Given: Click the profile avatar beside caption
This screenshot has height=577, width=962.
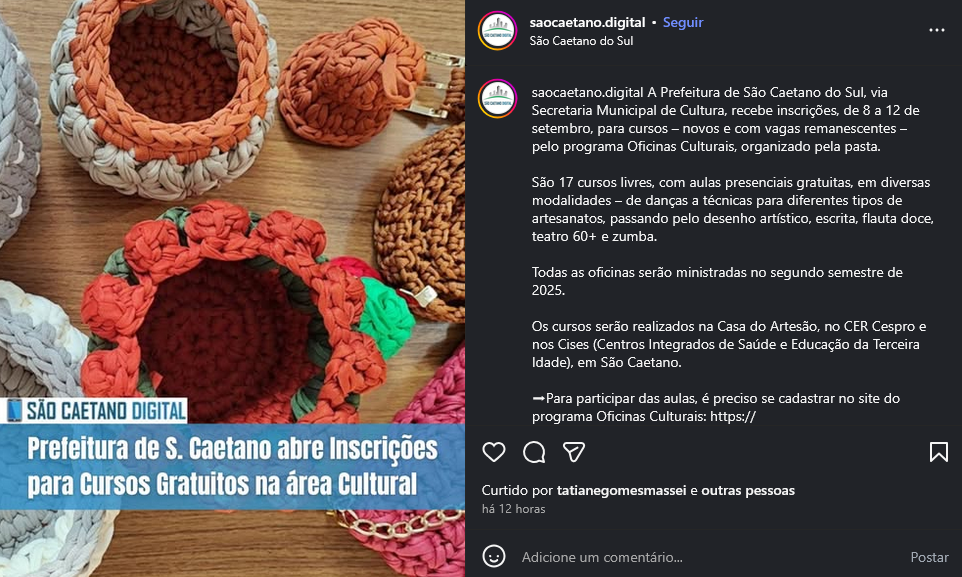Looking at the screenshot, I should pos(498,98).
